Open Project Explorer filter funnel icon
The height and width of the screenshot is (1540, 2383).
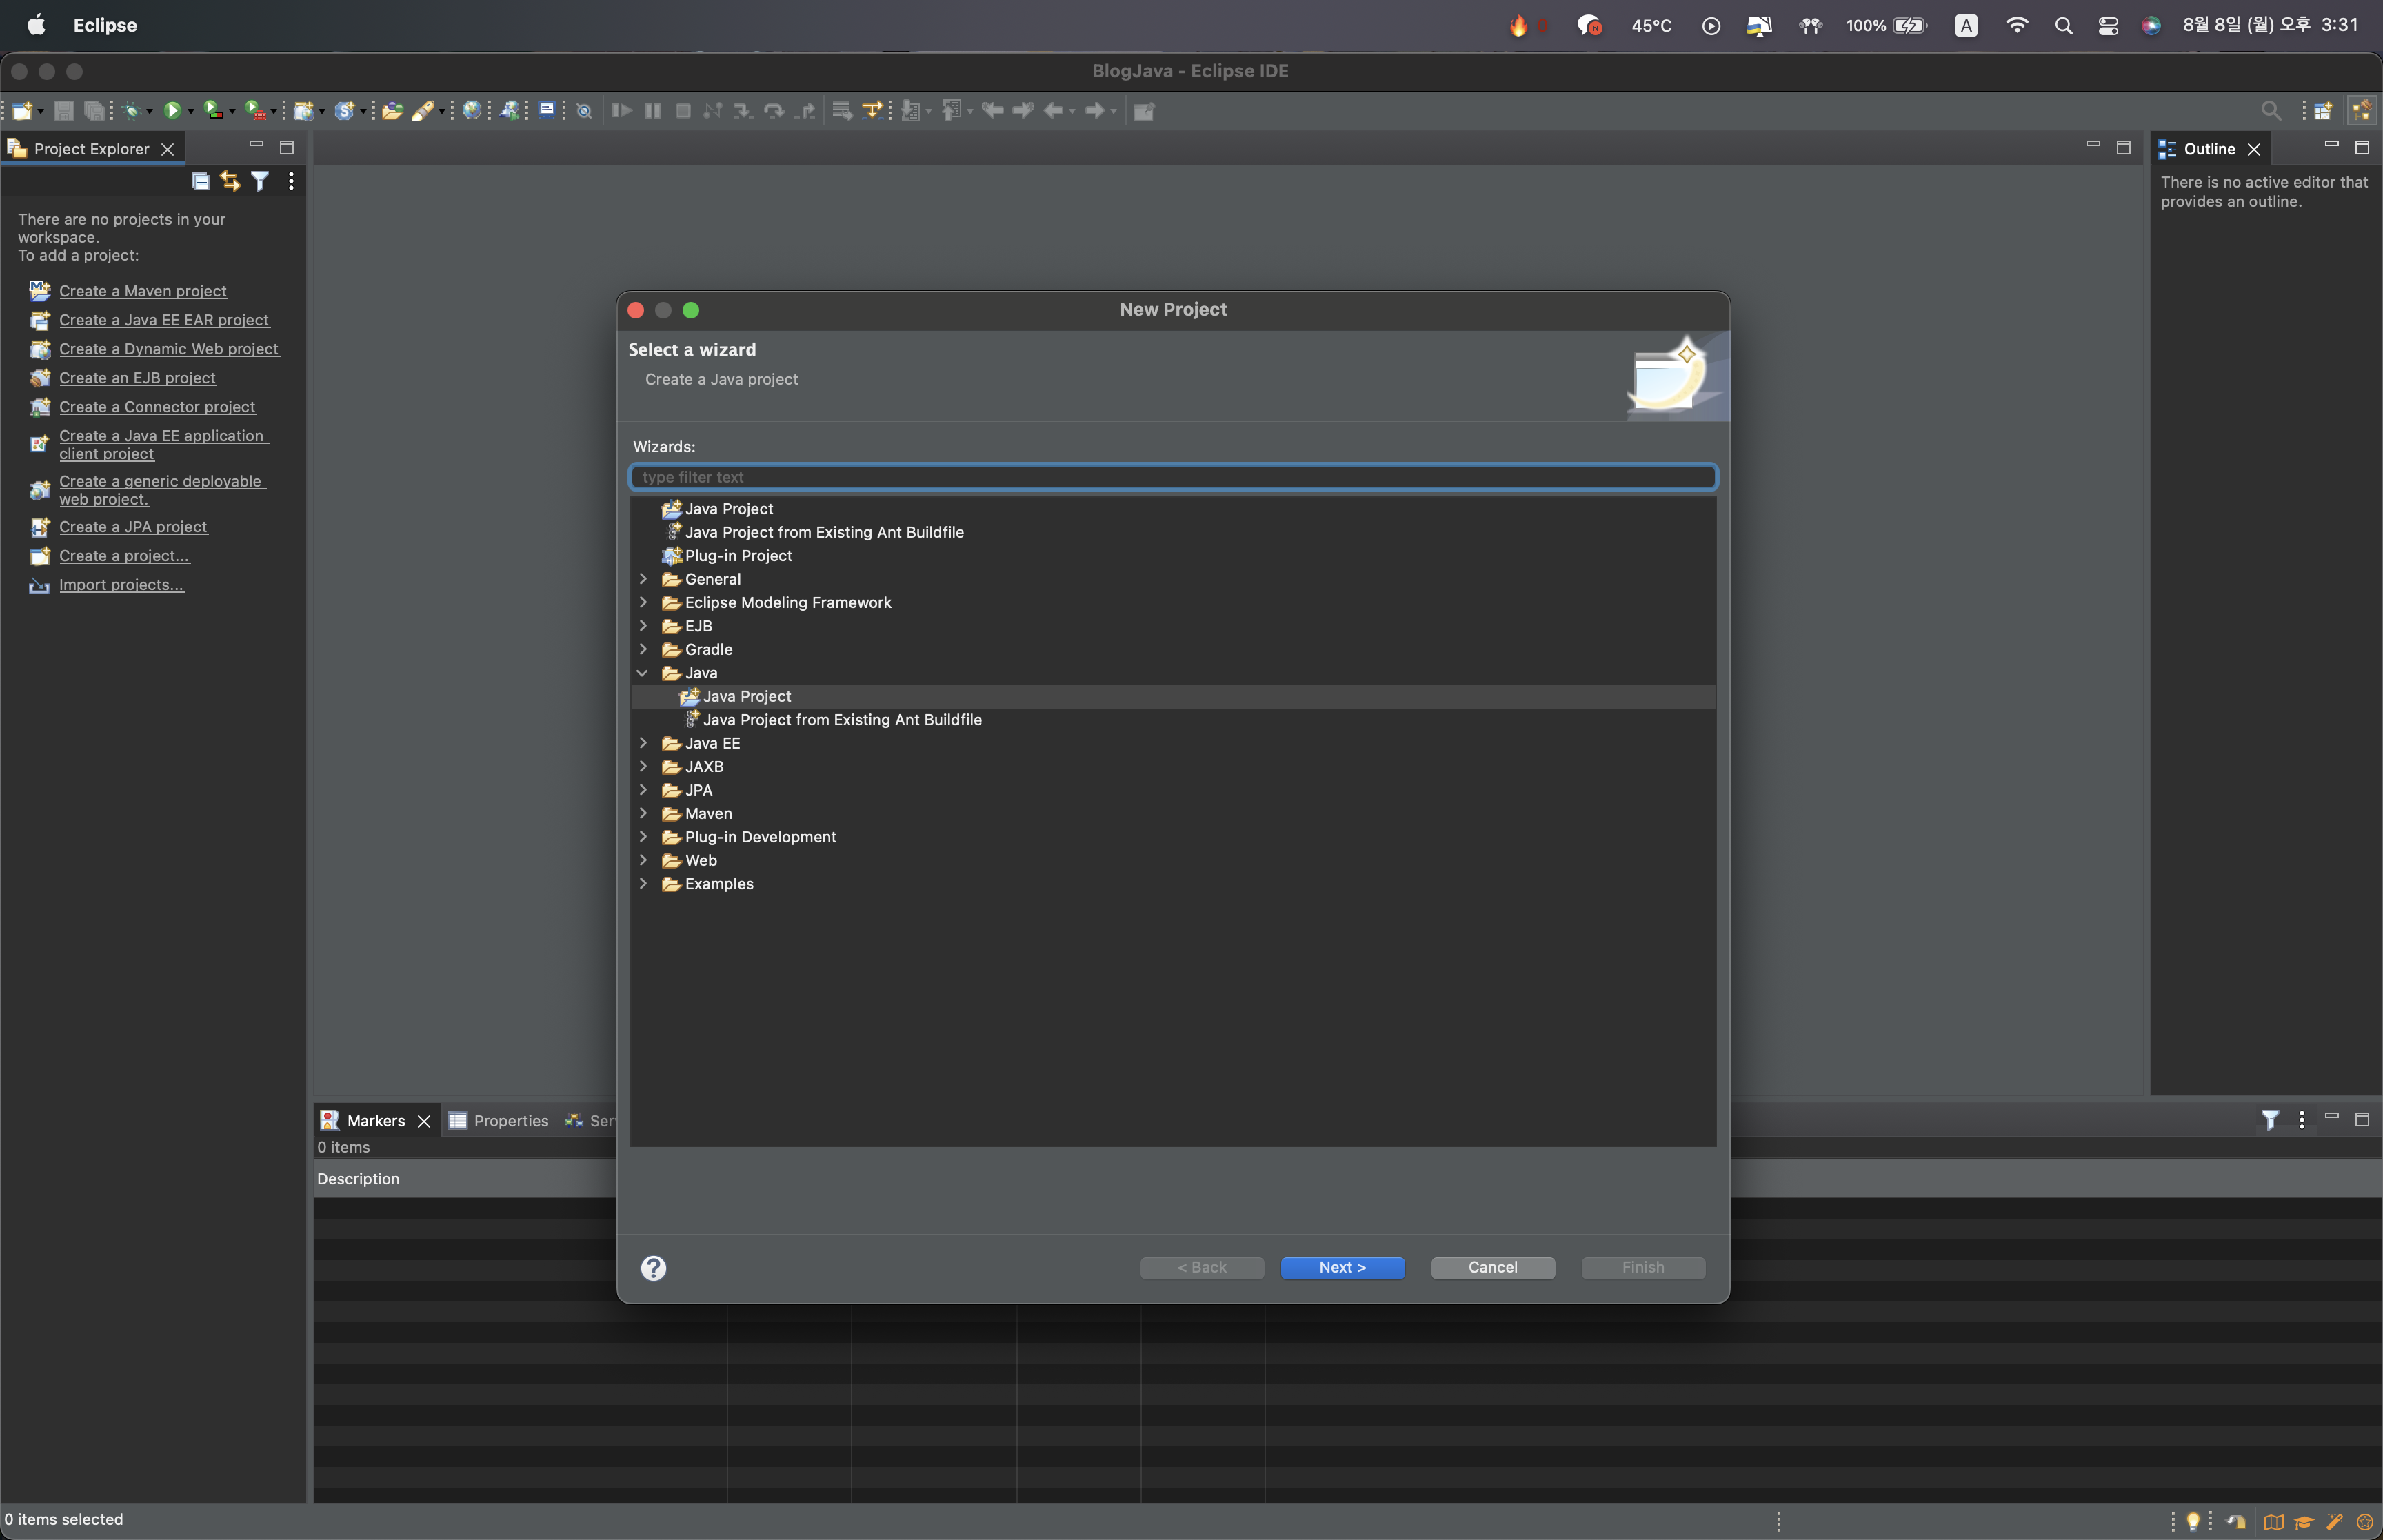click(x=260, y=181)
